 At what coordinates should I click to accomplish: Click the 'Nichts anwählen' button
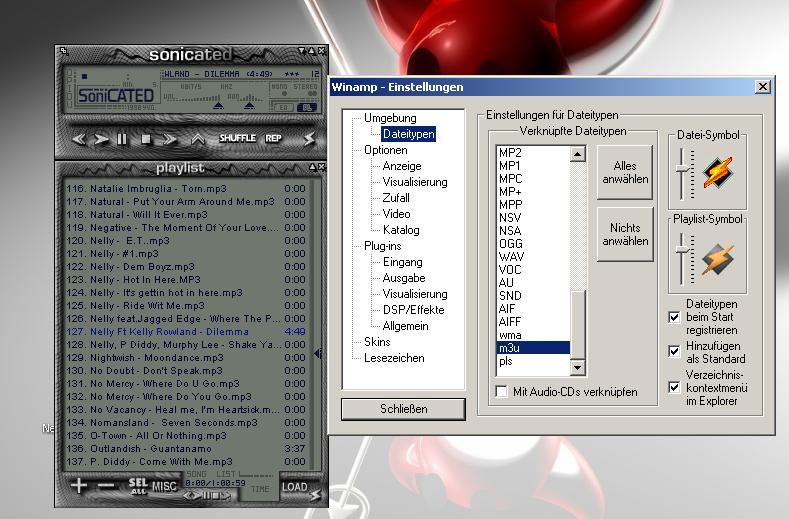(625, 234)
